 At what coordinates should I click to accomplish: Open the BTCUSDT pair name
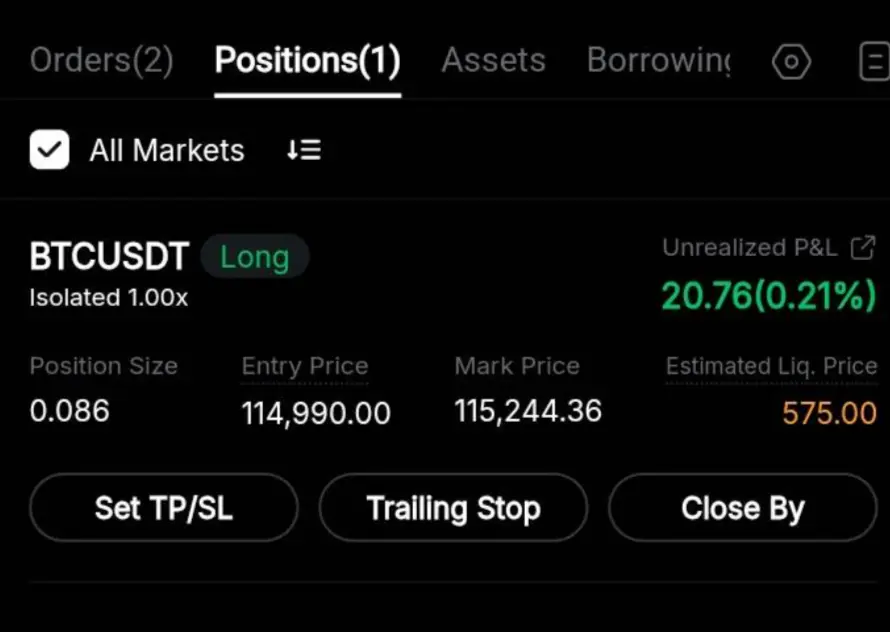pos(109,257)
